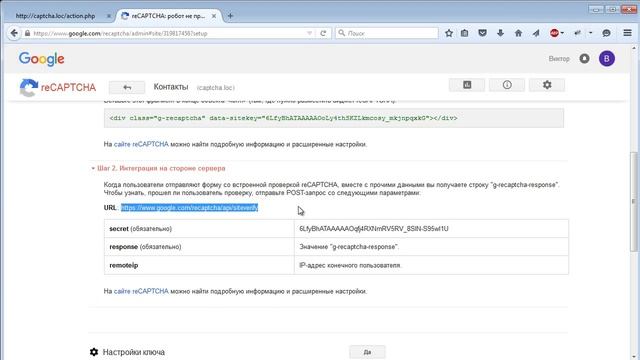Click the g-recaptcha div code snippet
640x360 pixels.
[334, 118]
